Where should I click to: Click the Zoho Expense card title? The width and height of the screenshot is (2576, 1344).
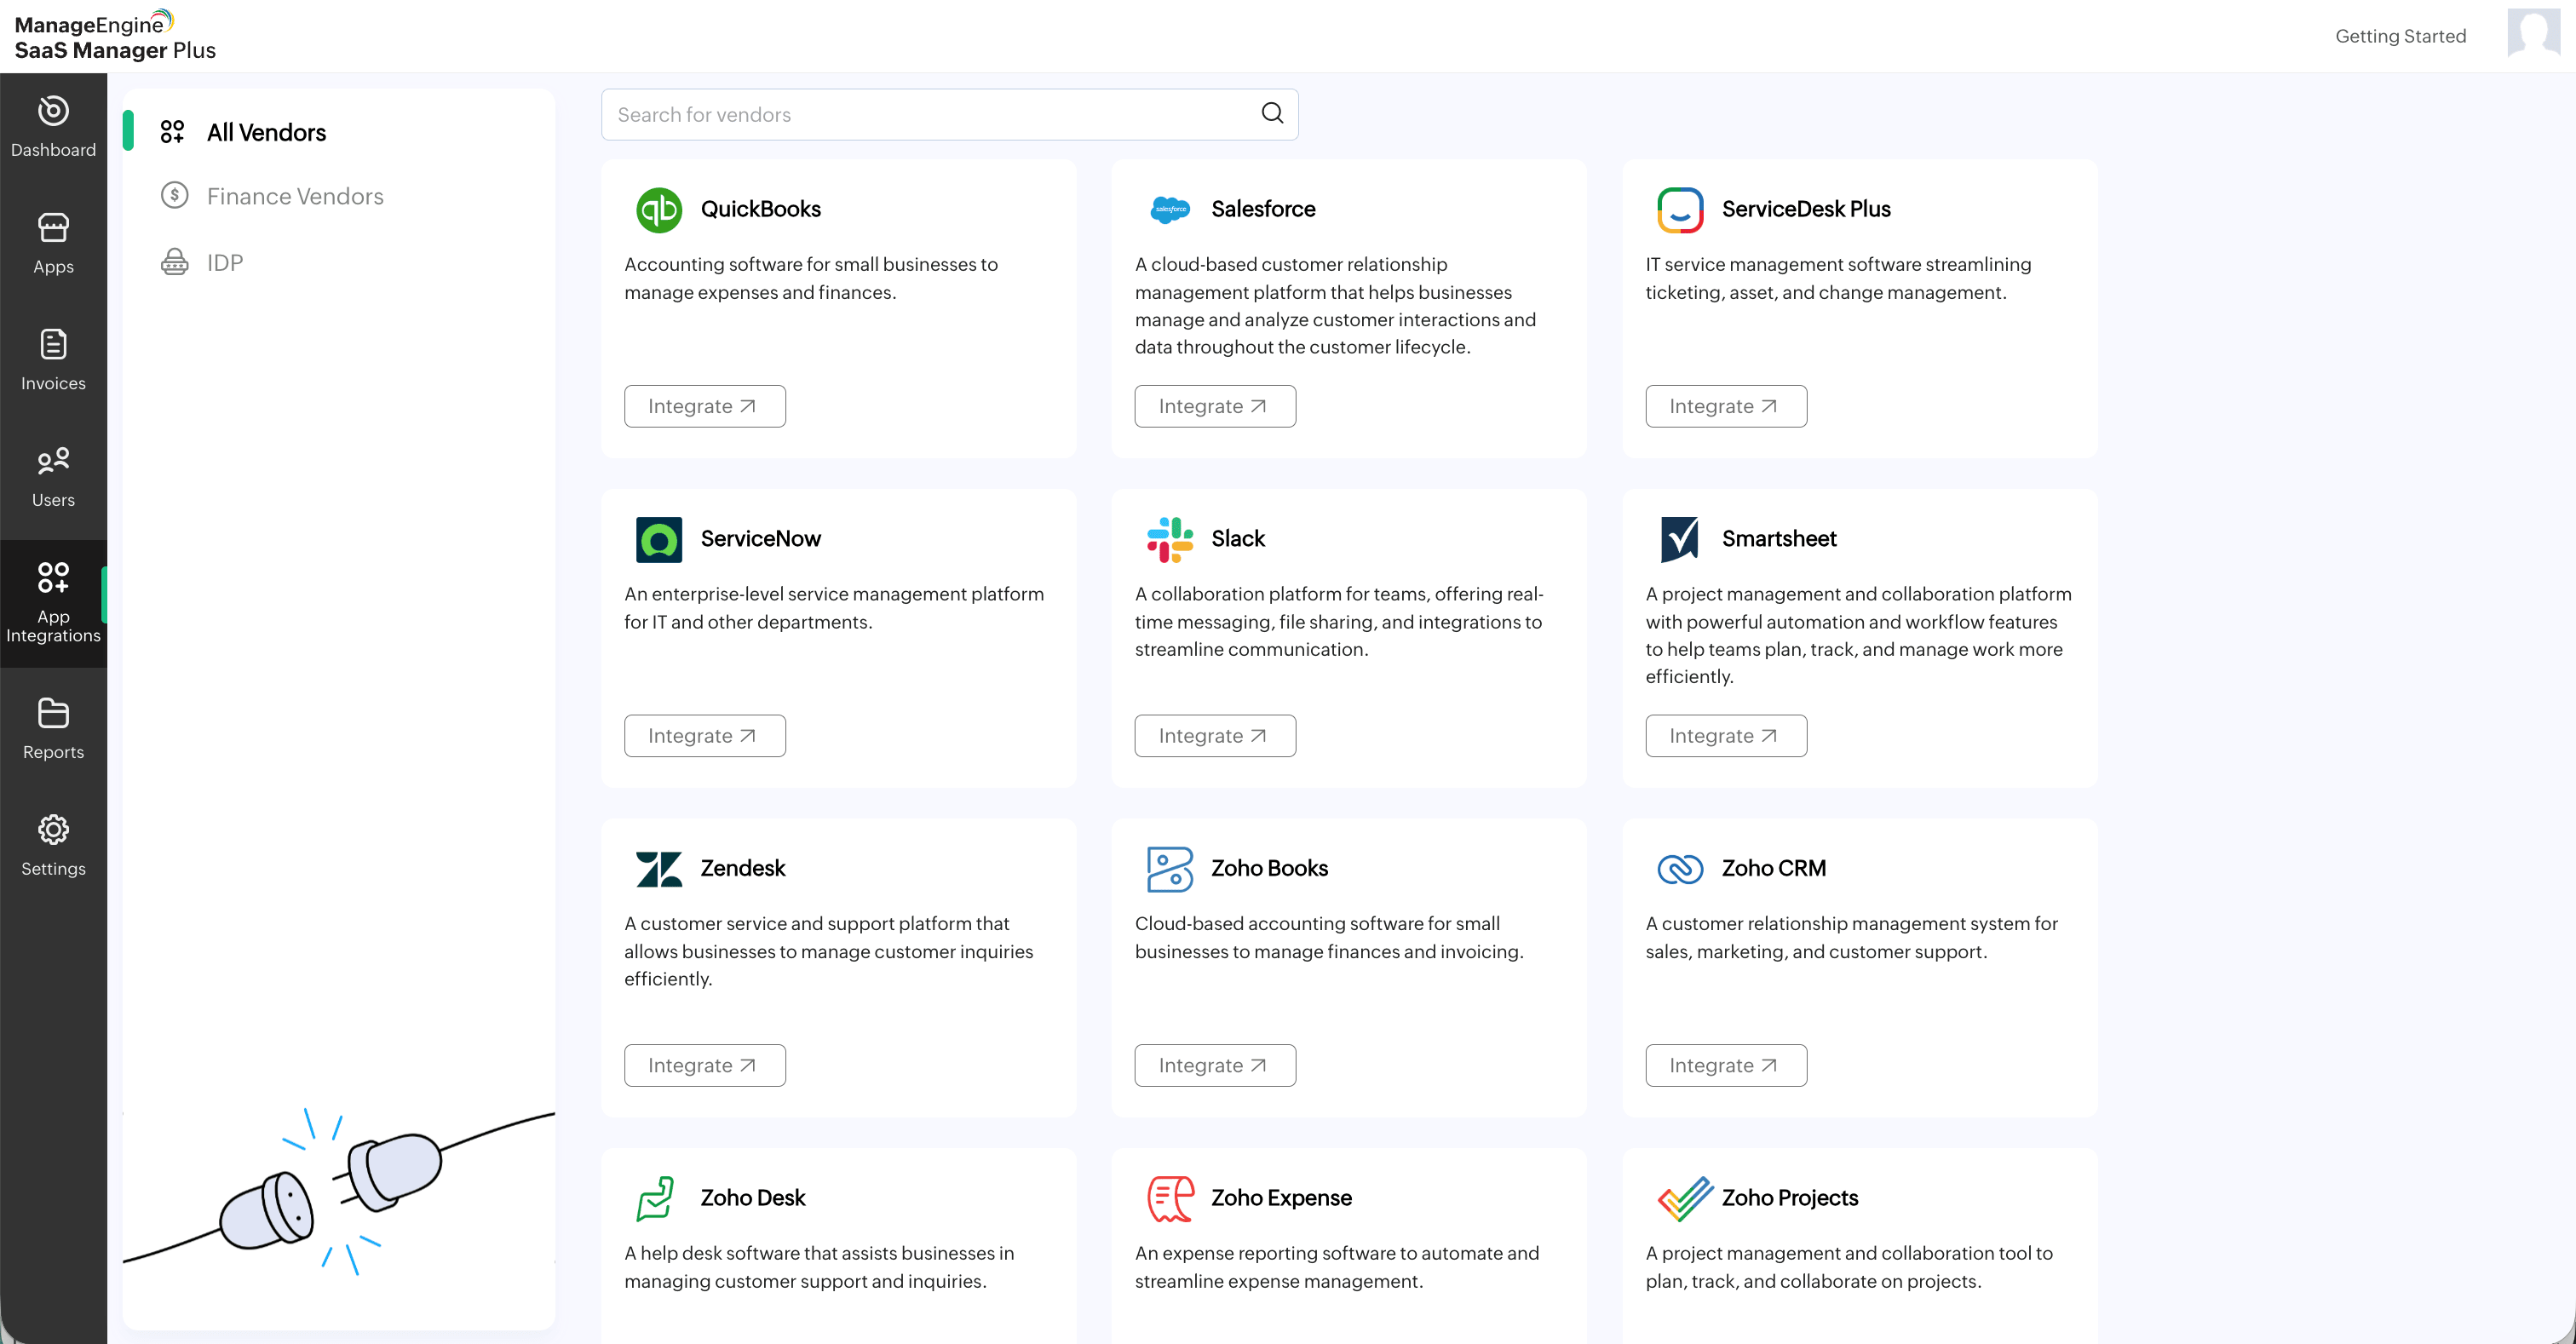(x=1281, y=1198)
